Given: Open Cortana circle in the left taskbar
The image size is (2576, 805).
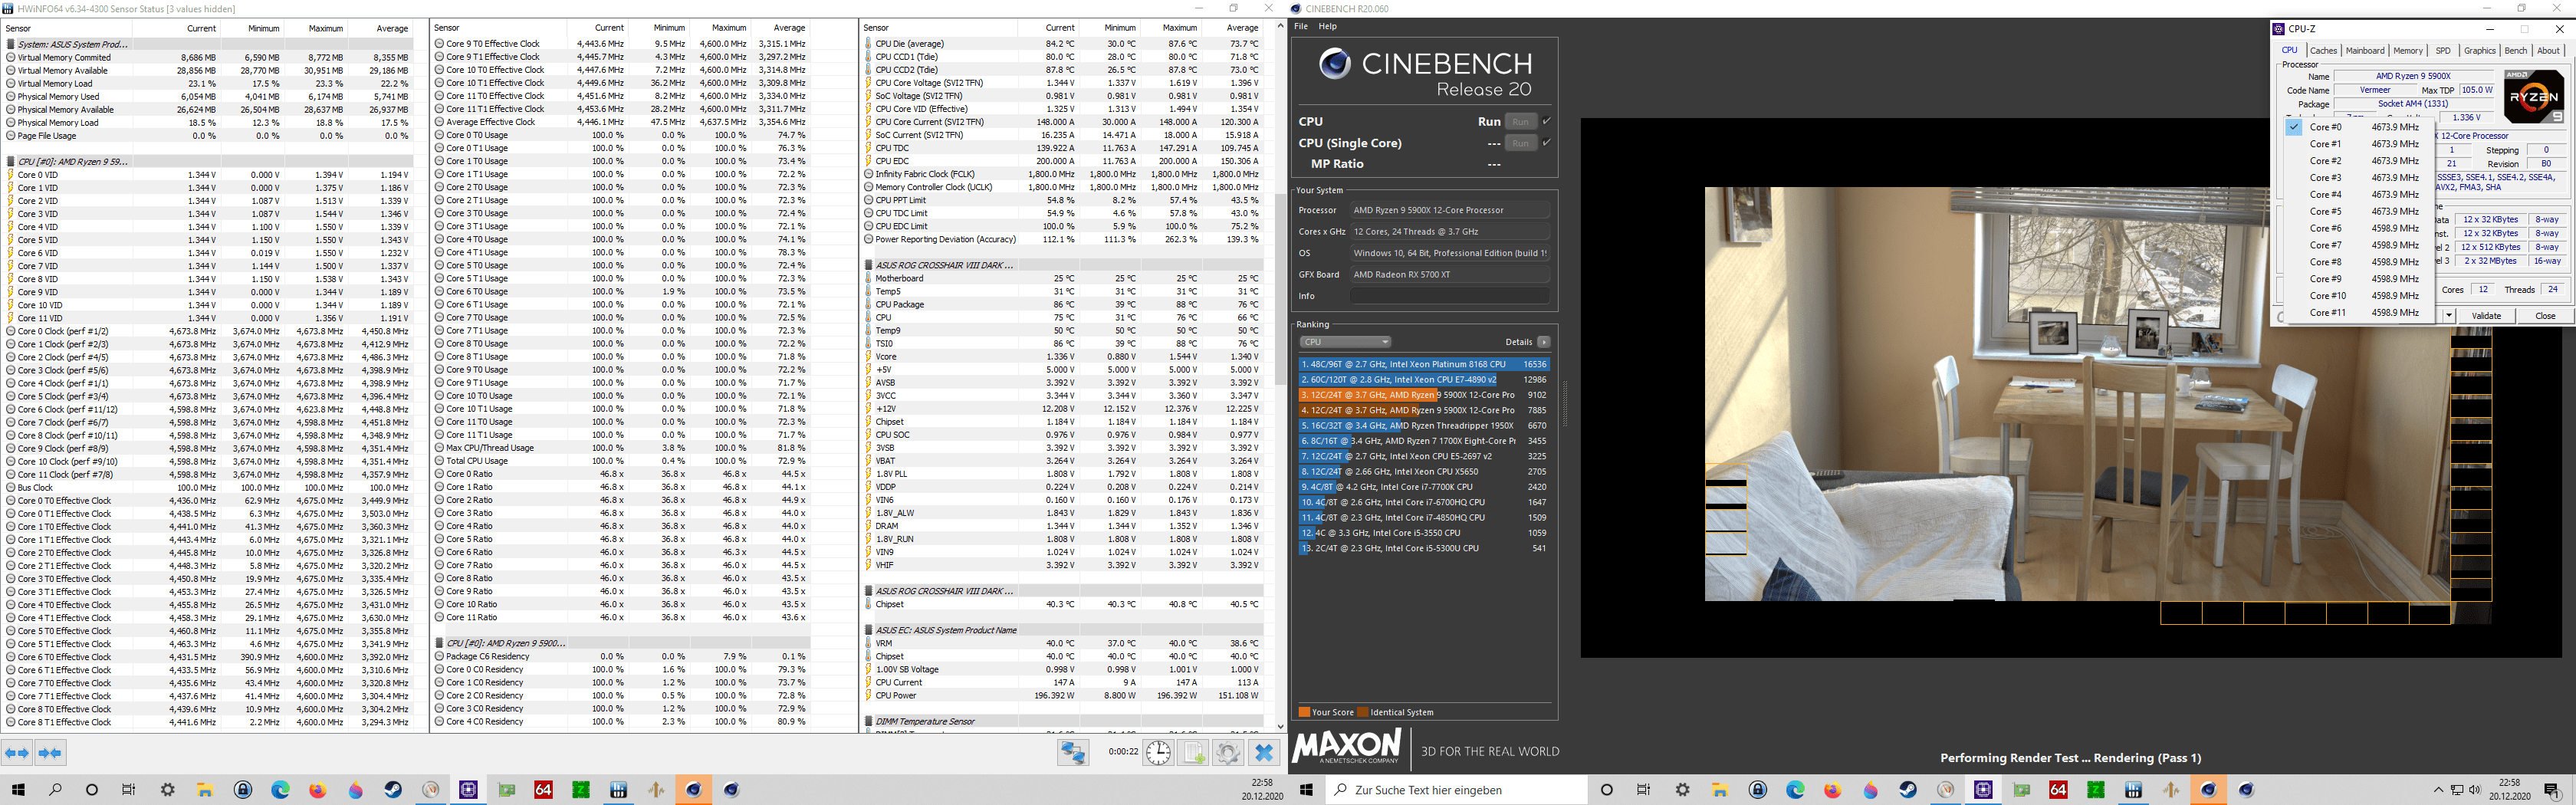Looking at the screenshot, I should click(92, 790).
